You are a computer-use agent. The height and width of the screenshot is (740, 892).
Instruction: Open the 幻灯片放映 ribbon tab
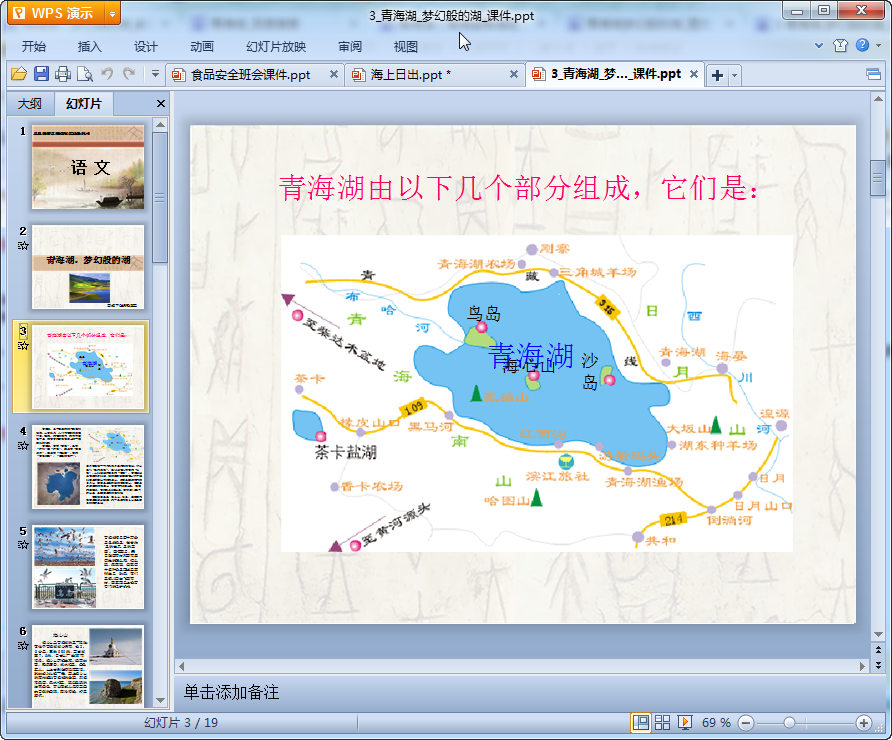coord(276,46)
